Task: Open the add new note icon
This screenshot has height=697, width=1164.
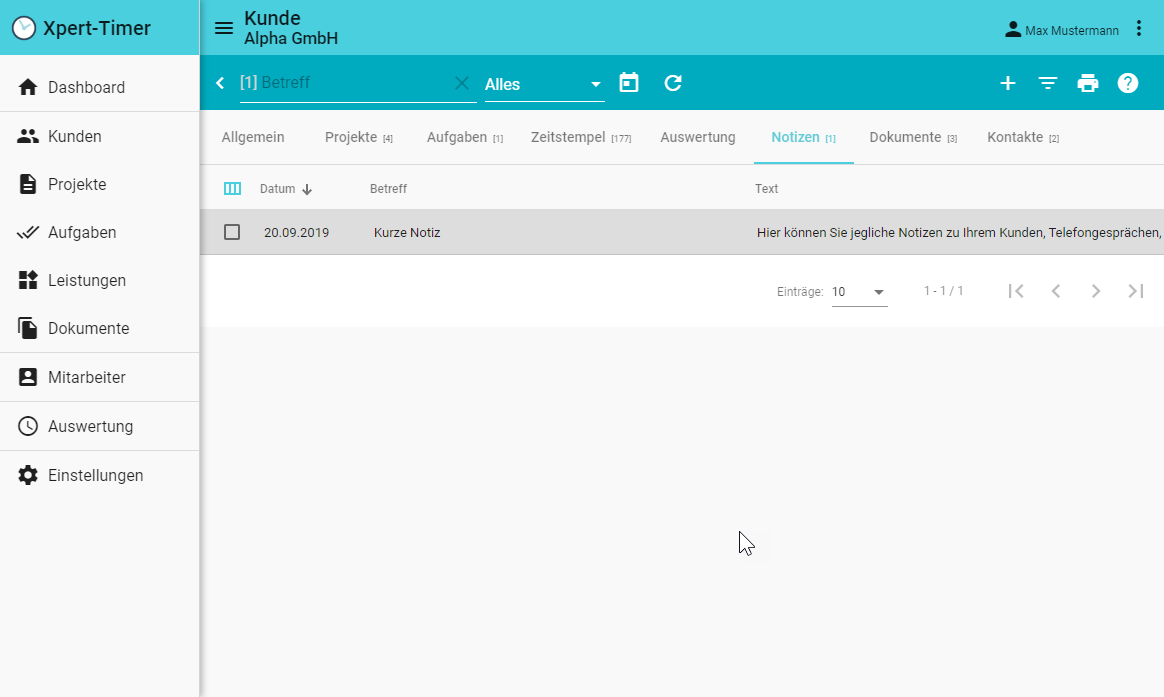Action: pyautogui.click(x=1007, y=83)
